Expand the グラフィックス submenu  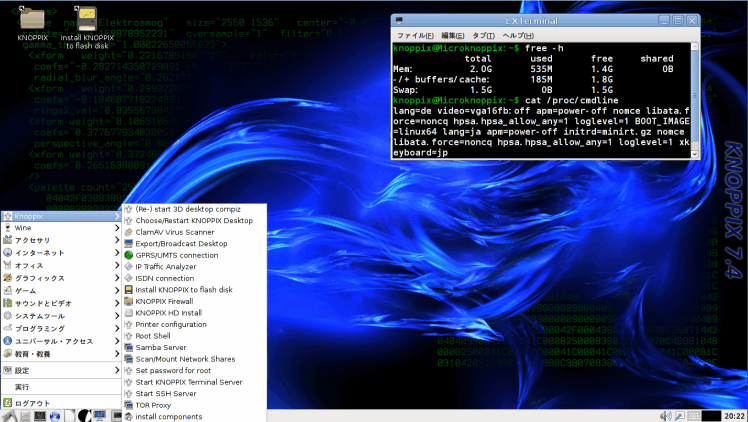61,278
